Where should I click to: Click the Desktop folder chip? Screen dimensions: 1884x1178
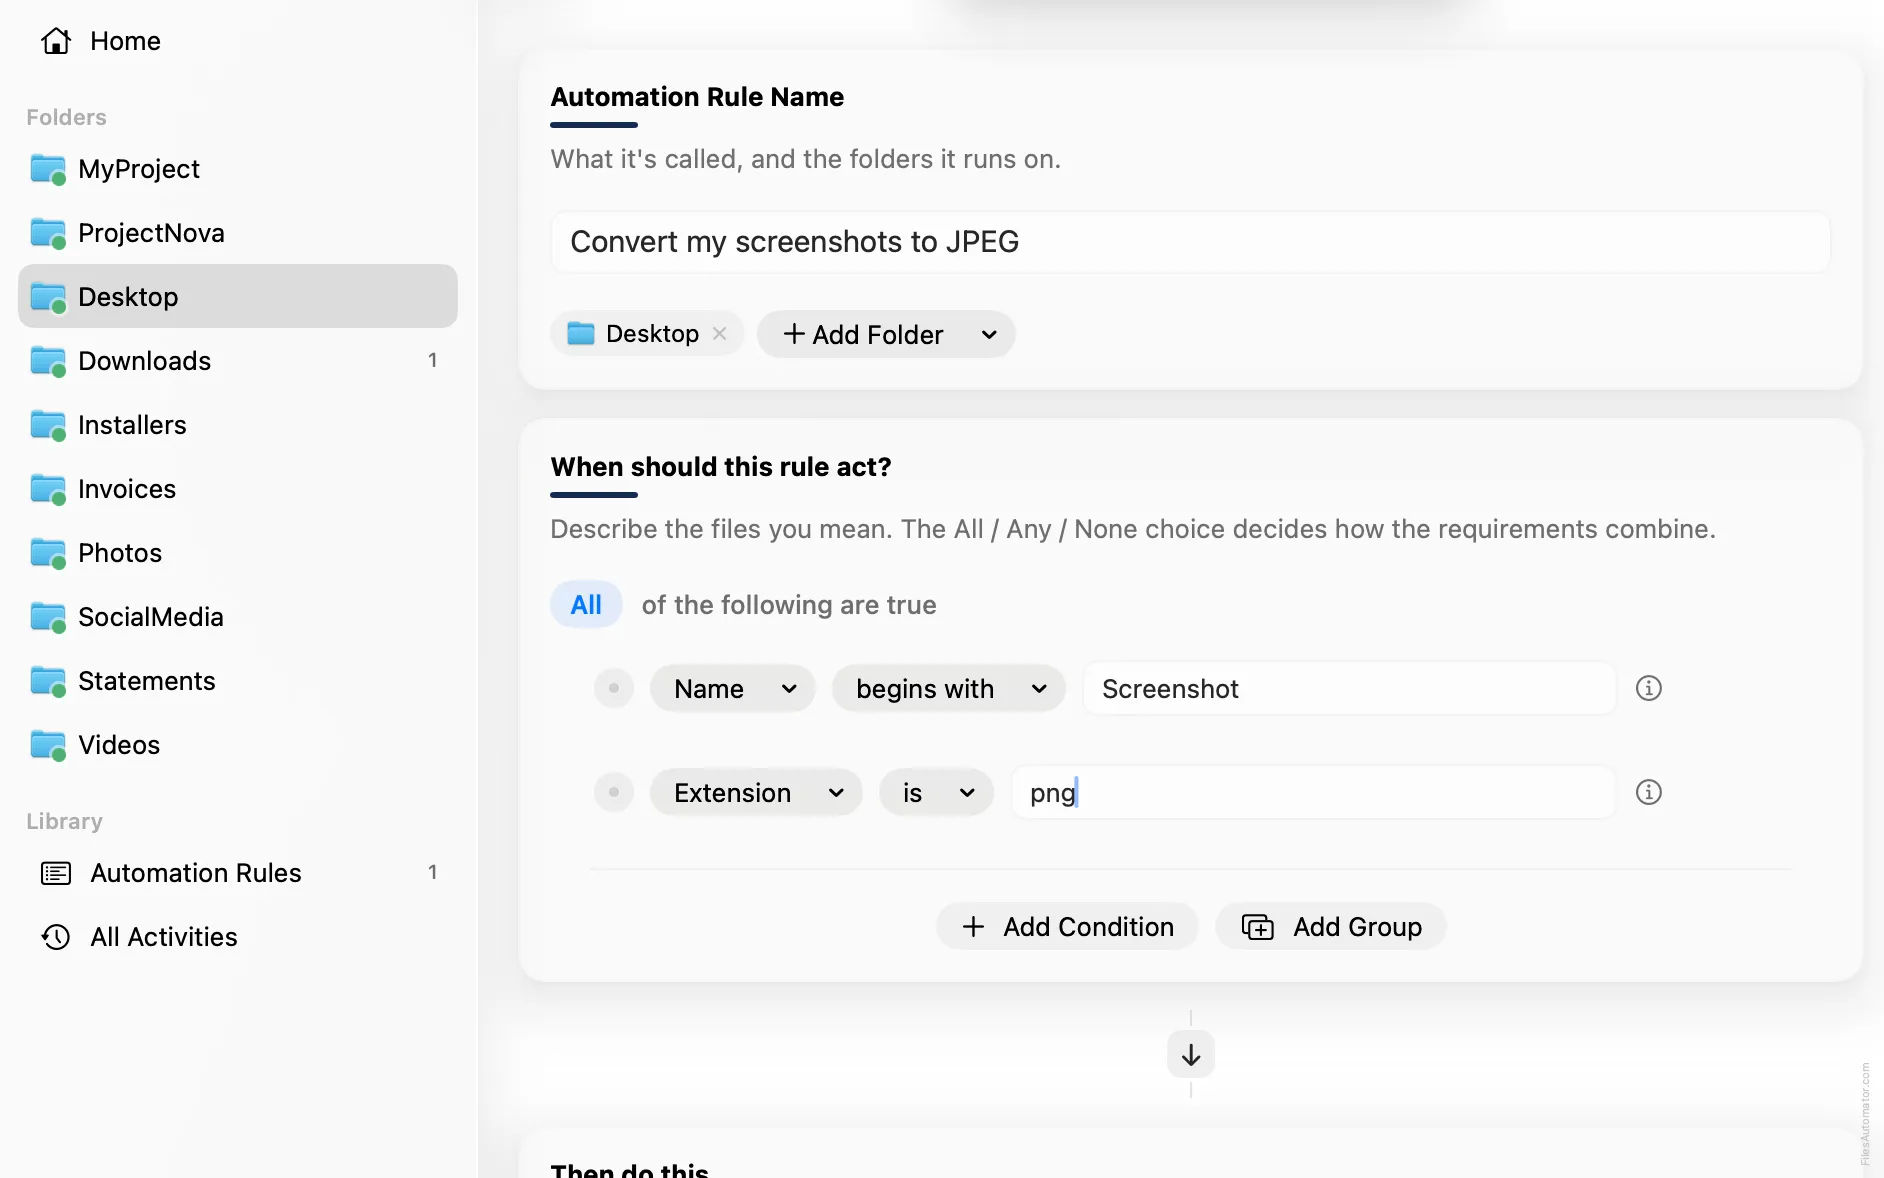click(646, 334)
